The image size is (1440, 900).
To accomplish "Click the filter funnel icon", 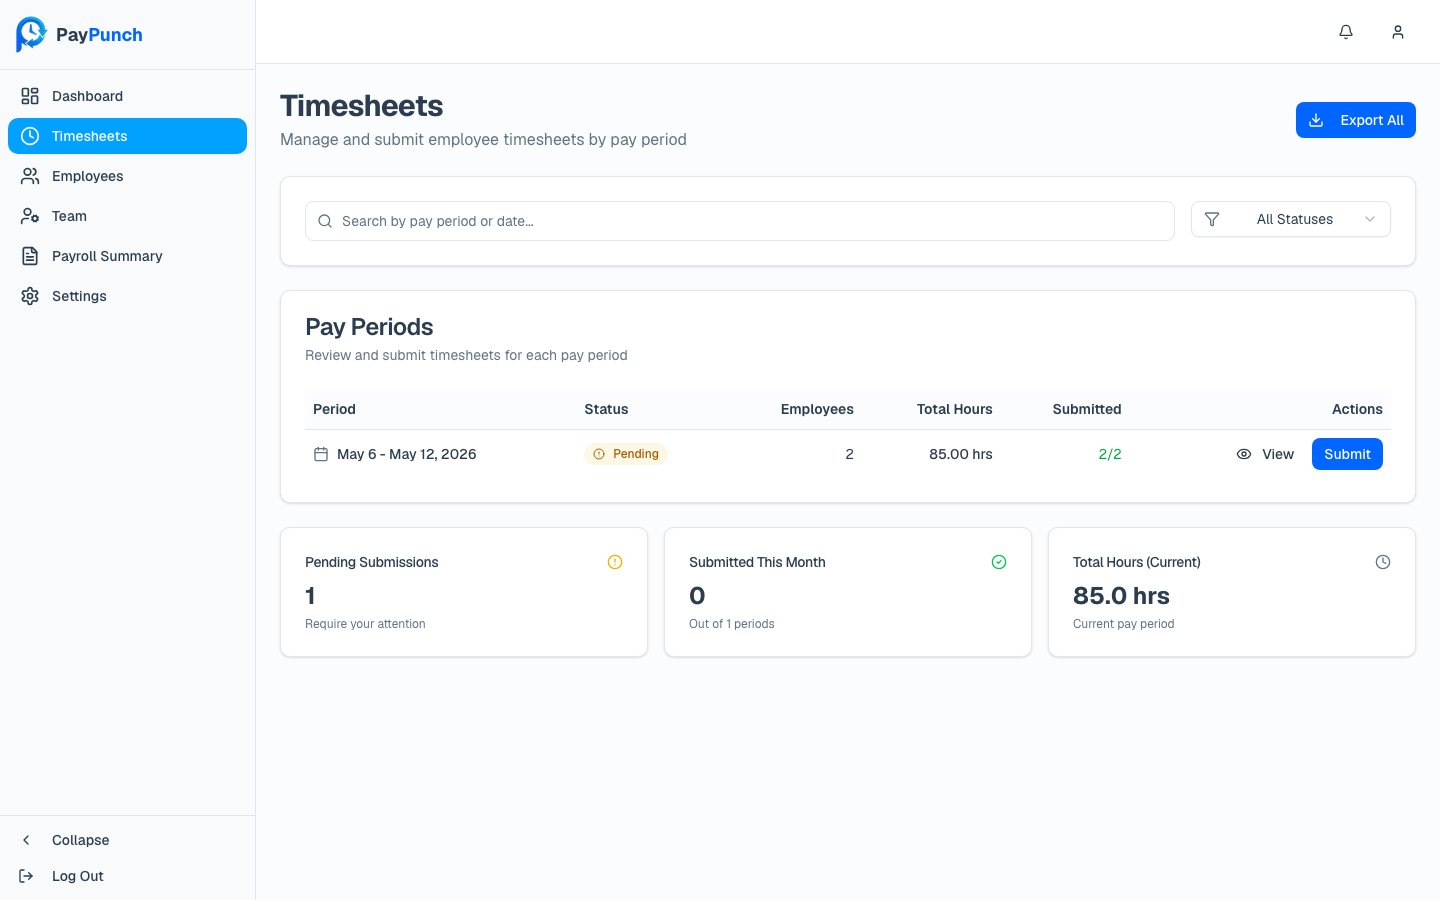I will 1212,219.
